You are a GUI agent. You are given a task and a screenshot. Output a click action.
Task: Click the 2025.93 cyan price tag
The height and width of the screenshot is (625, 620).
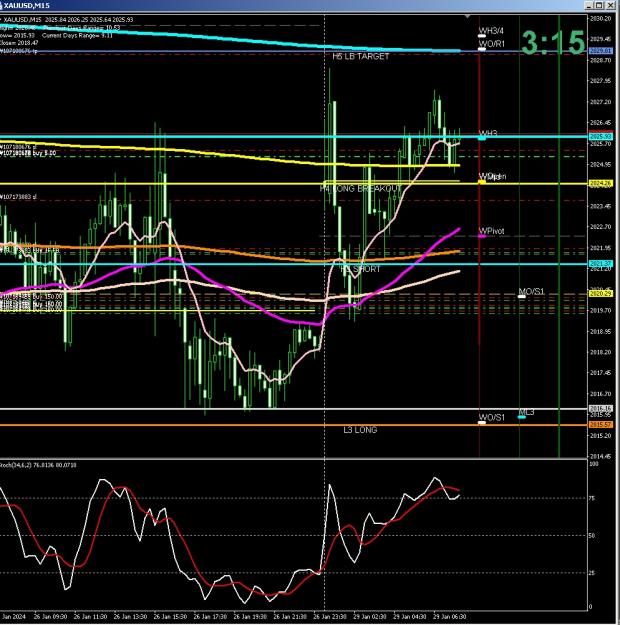click(600, 136)
